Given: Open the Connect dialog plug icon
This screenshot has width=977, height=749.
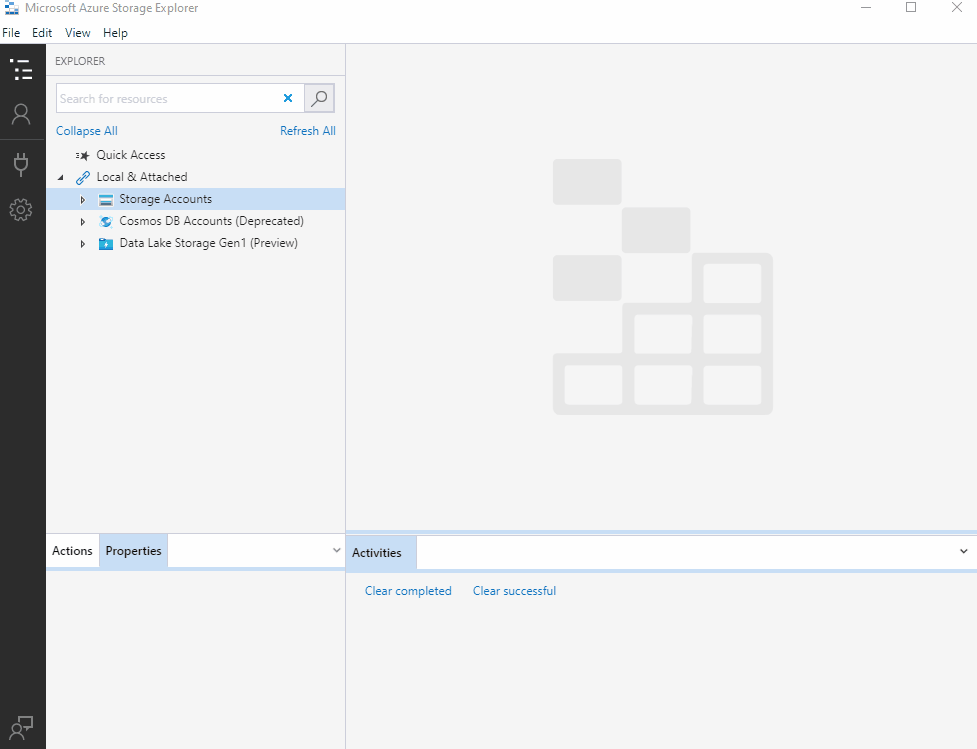Looking at the screenshot, I should 21,165.
